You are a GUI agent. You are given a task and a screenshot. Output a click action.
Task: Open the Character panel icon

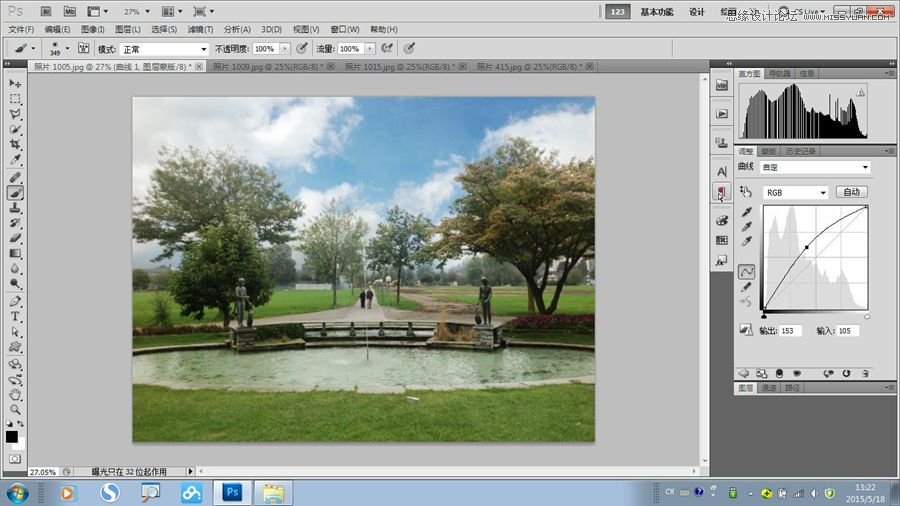pyautogui.click(x=722, y=172)
